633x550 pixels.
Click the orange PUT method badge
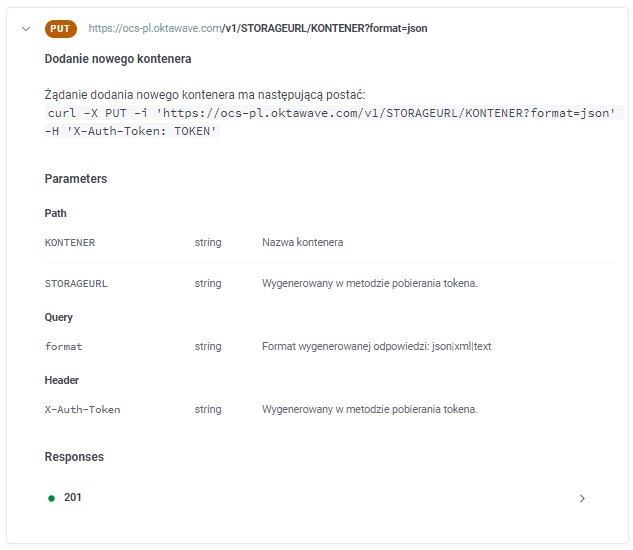click(x=61, y=29)
